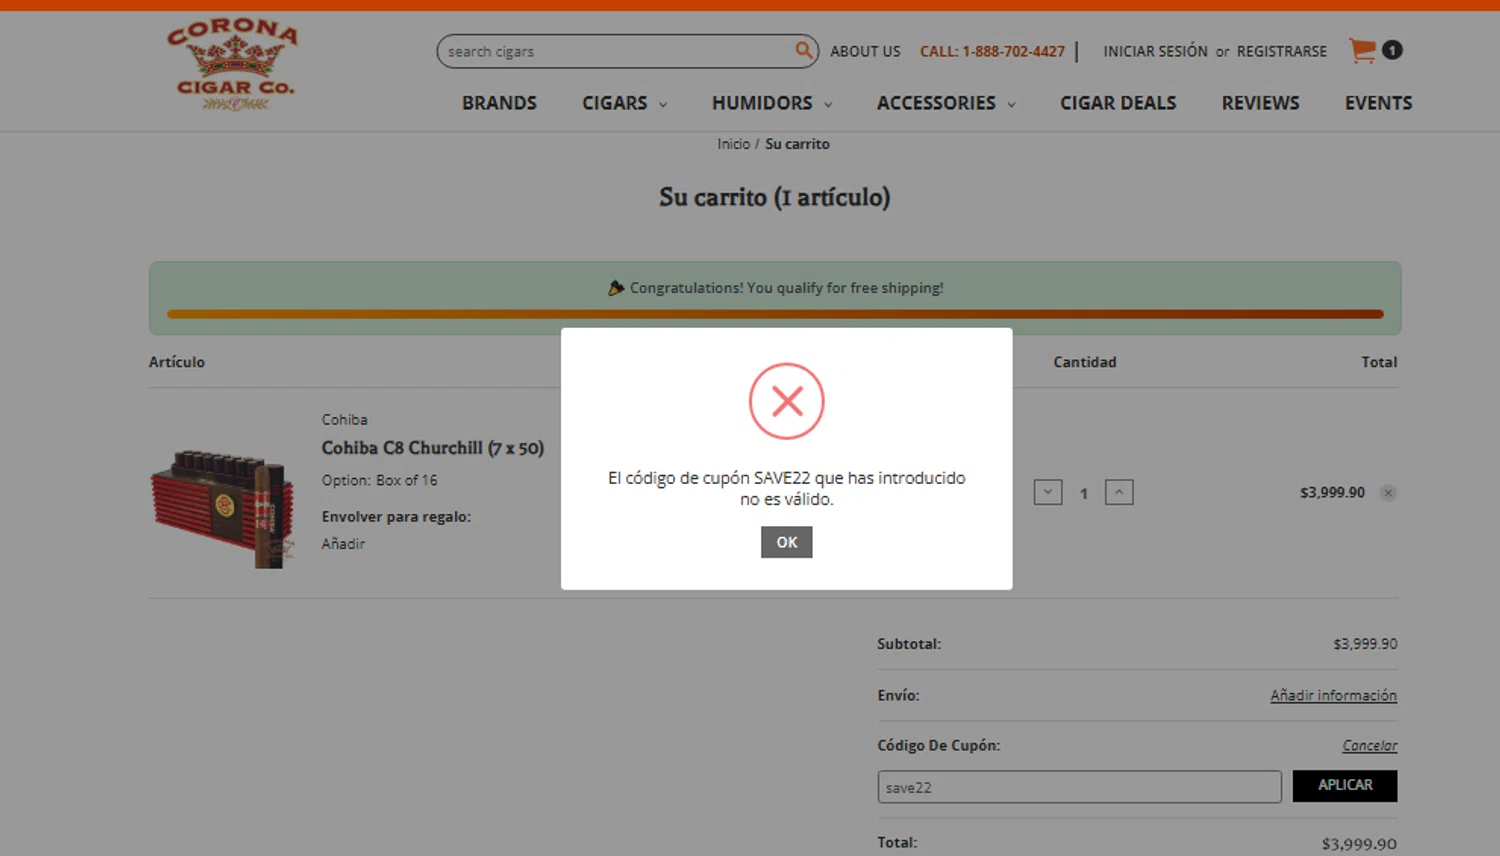Screen dimensions: 1500x856
Task: Open the Reviews page
Action: click(1260, 103)
